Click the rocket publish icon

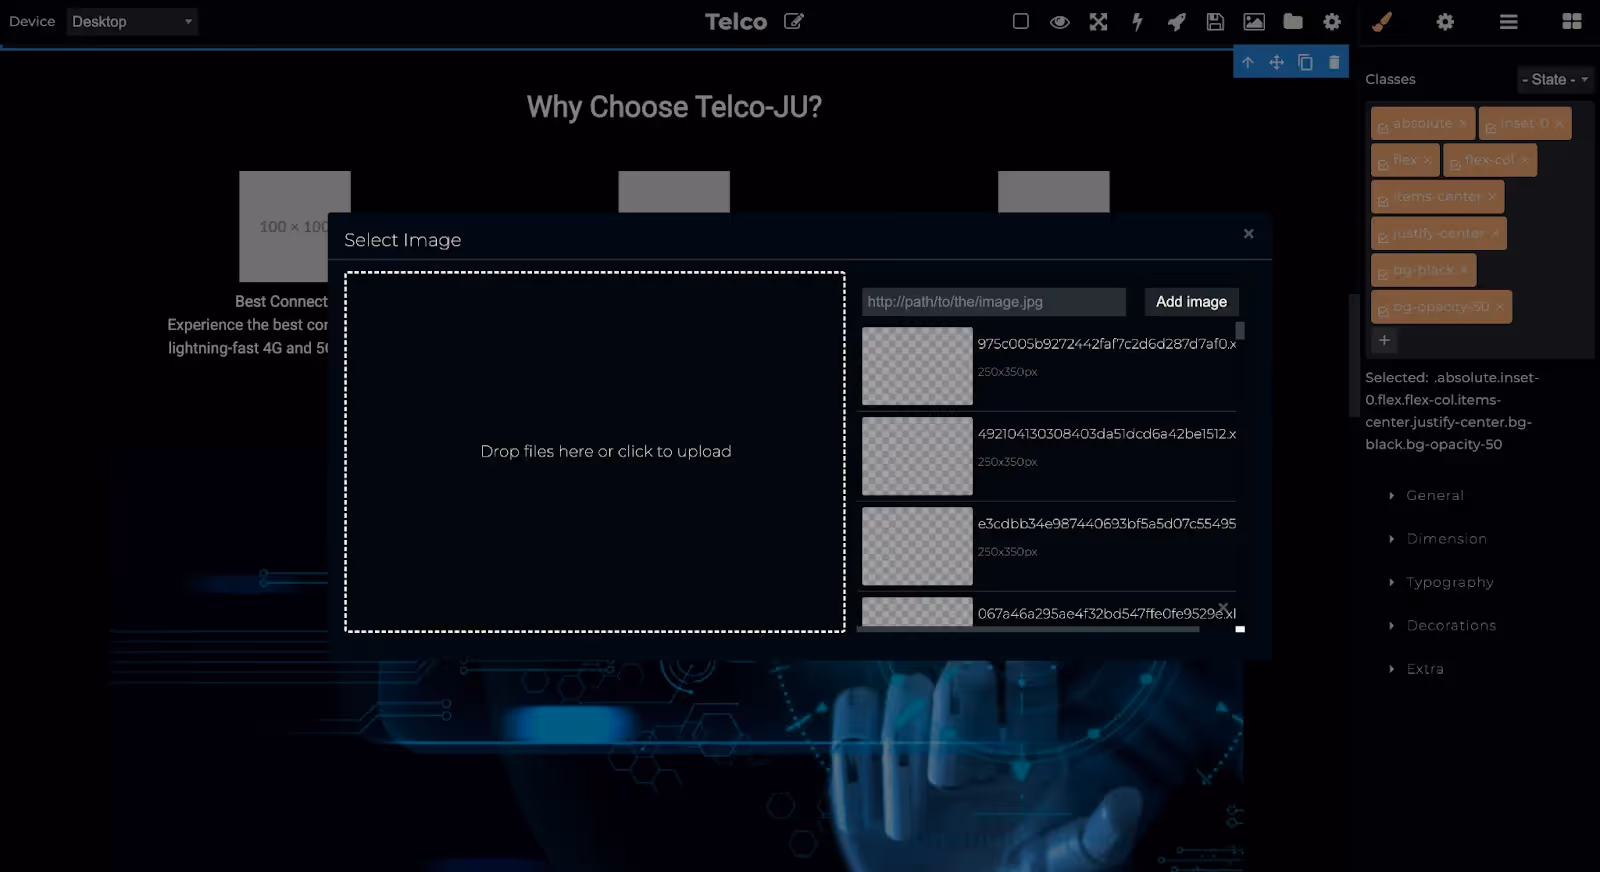pyautogui.click(x=1176, y=21)
